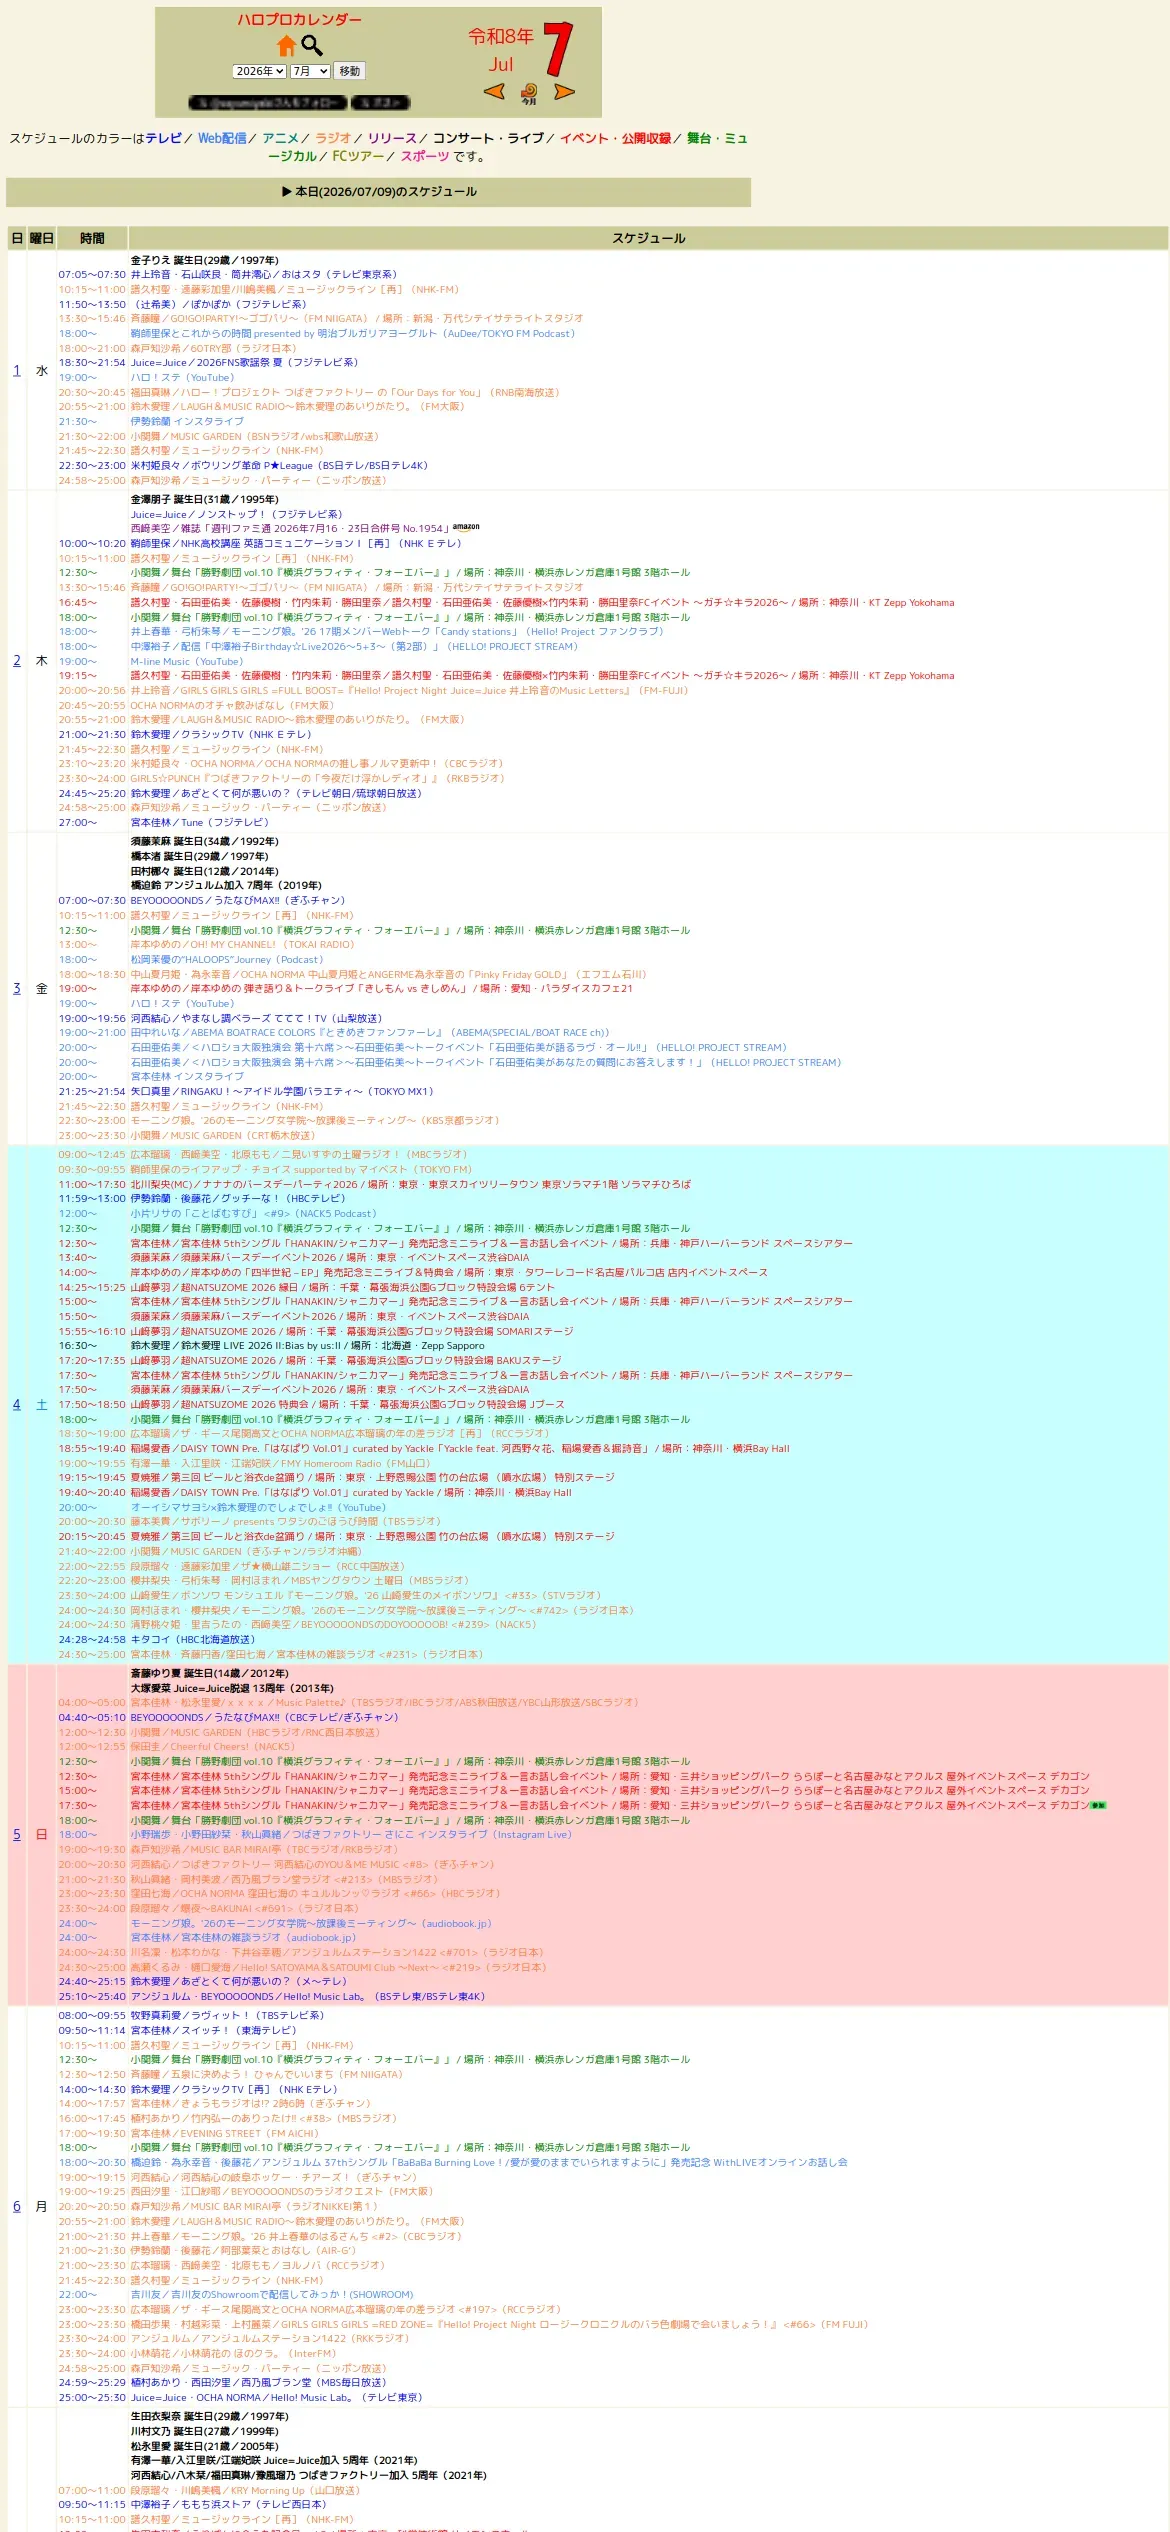The image size is (1170, 2532).
Task: Open ハロ！ステ (YouTube) entry on day 1
Action: pos(182,378)
